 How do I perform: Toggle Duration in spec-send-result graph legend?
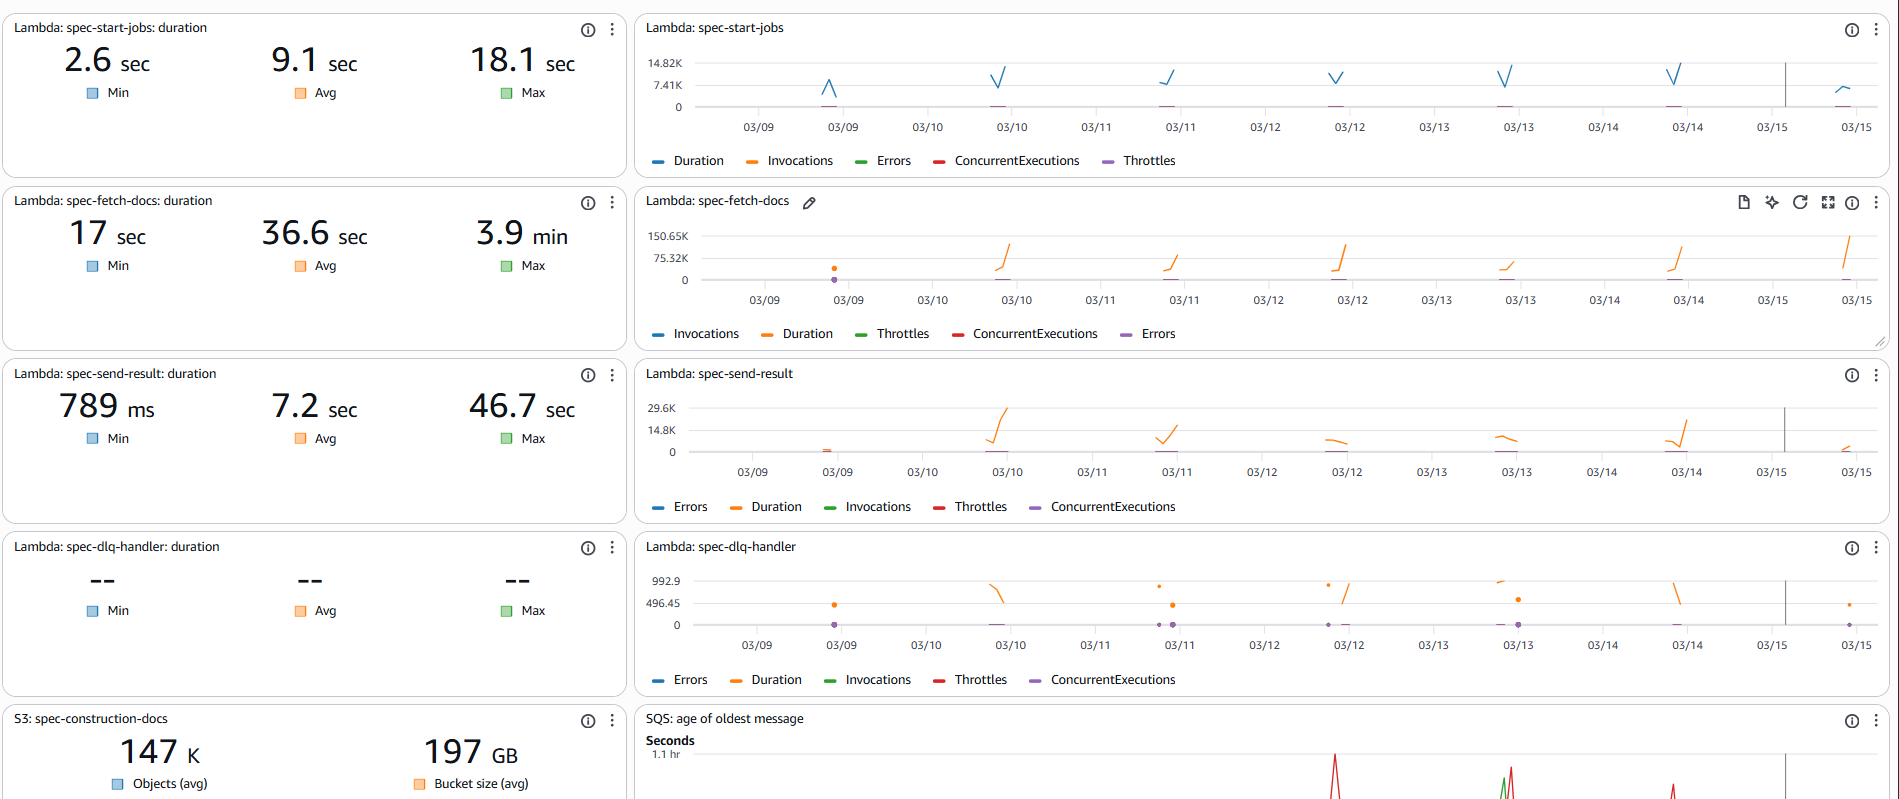click(x=766, y=507)
